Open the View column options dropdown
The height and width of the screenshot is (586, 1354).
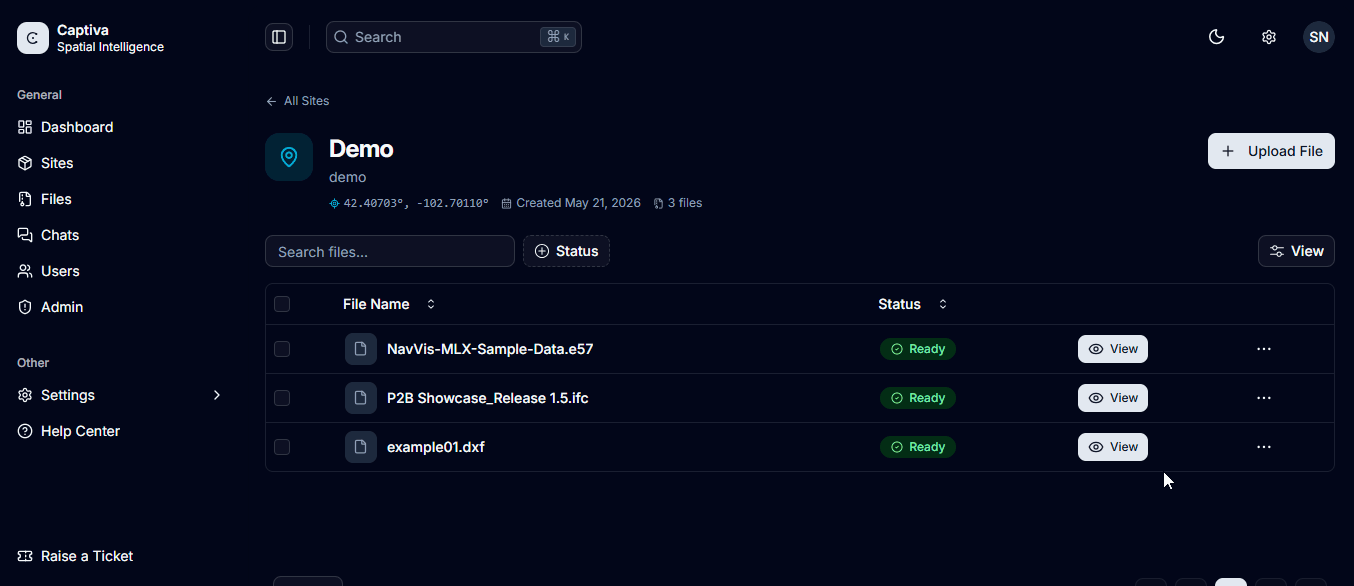pos(1296,251)
